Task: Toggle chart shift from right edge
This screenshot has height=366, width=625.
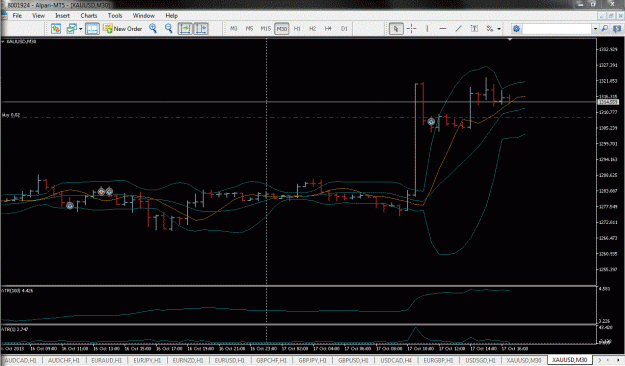Action: [201, 29]
